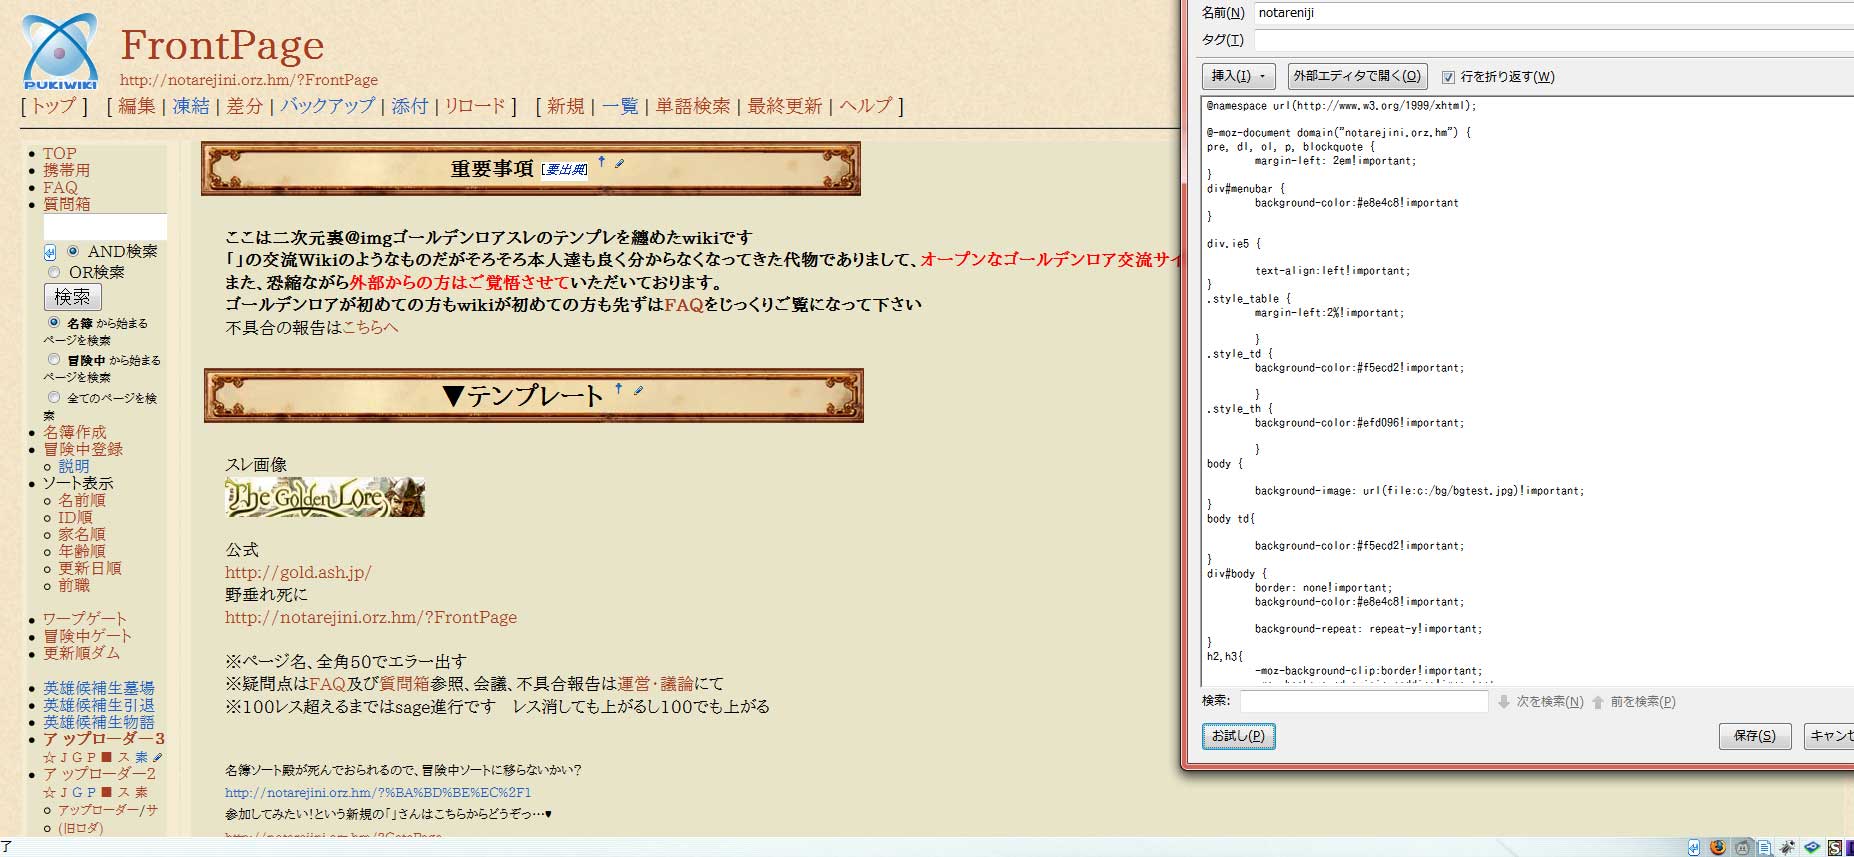Open the バックアップ menu link
The height and width of the screenshot is (857, 1854).
(x=327, y=106)
